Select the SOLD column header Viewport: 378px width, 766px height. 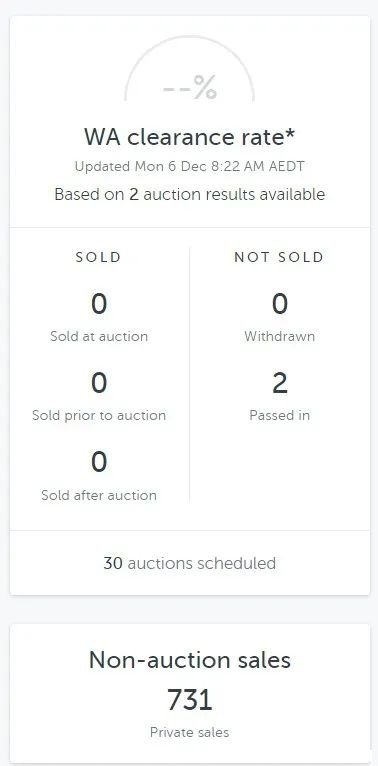tap(99, 257)
